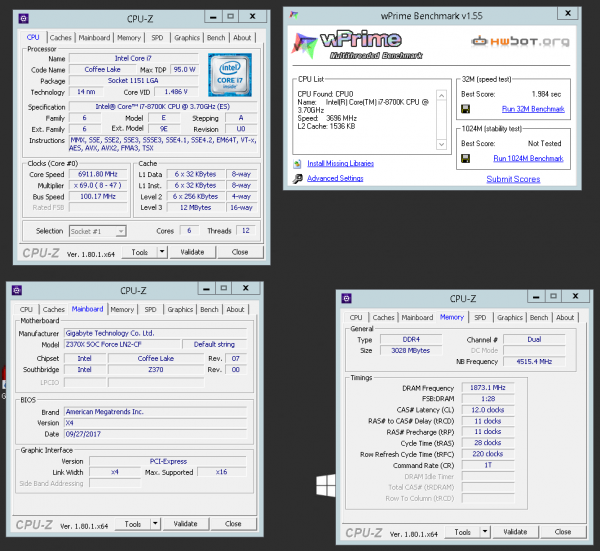The height and width of the screenshot is (551, 600).
Task: Open the SPD tab in the Memory window
Action: pos(482,318)
